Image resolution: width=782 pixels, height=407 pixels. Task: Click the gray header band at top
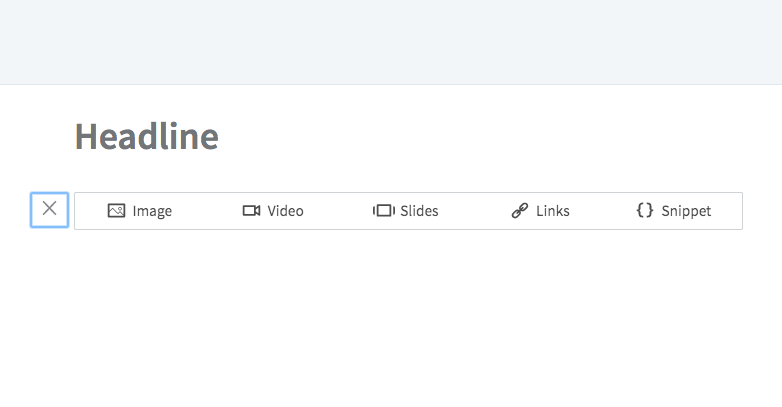(391, 42)
